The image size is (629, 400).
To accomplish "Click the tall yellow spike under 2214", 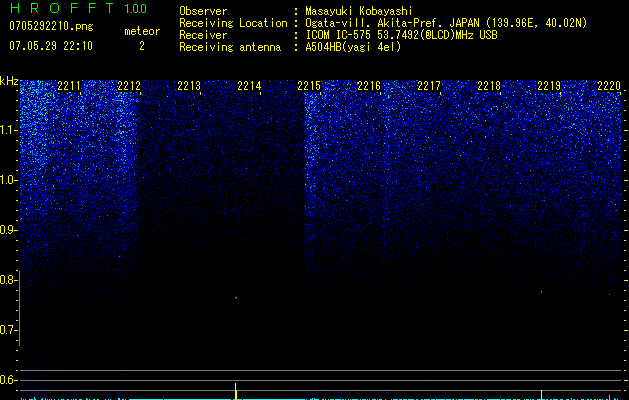I will point(235,391).
